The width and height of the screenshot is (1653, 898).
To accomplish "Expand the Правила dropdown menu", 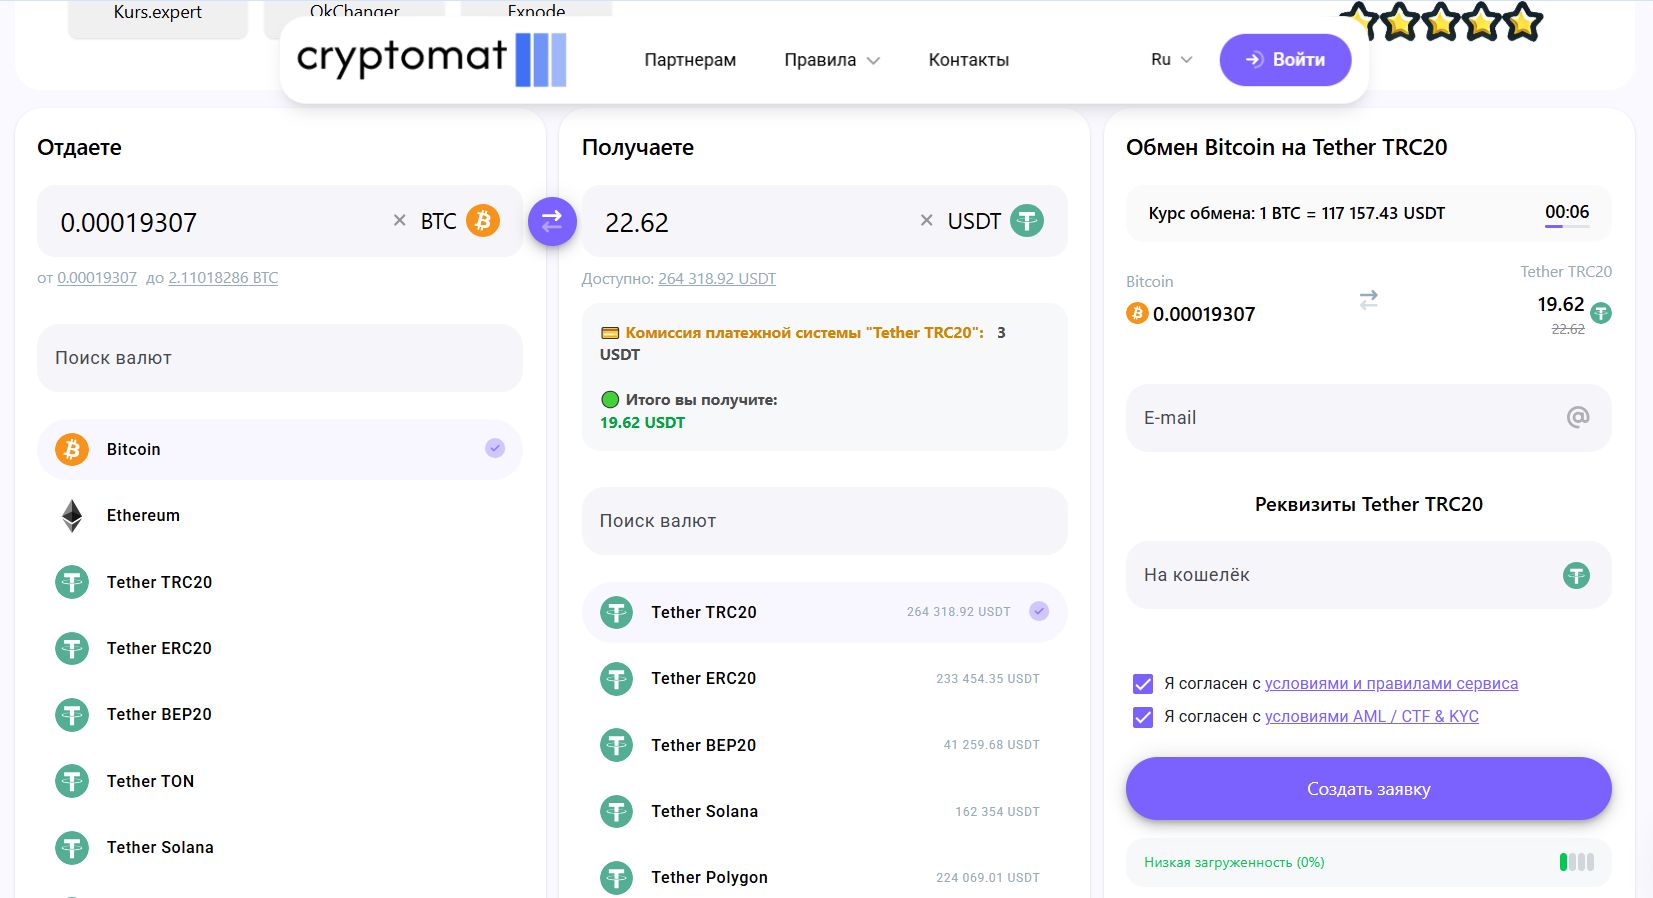I will 831,60.
